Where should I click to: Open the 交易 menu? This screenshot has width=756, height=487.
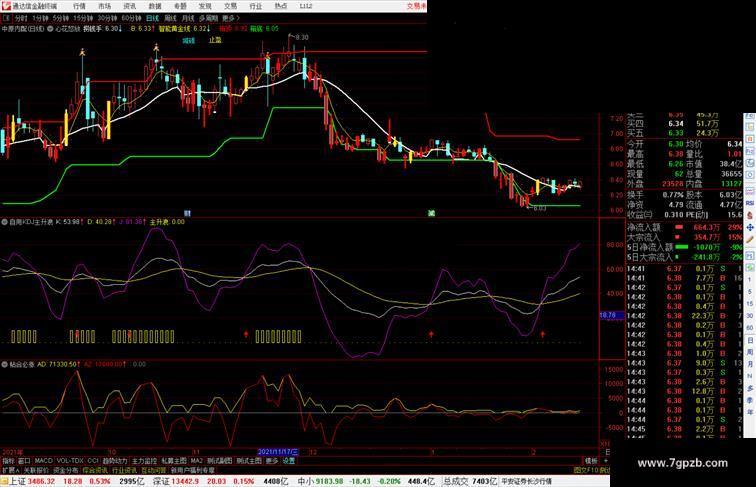230,6
